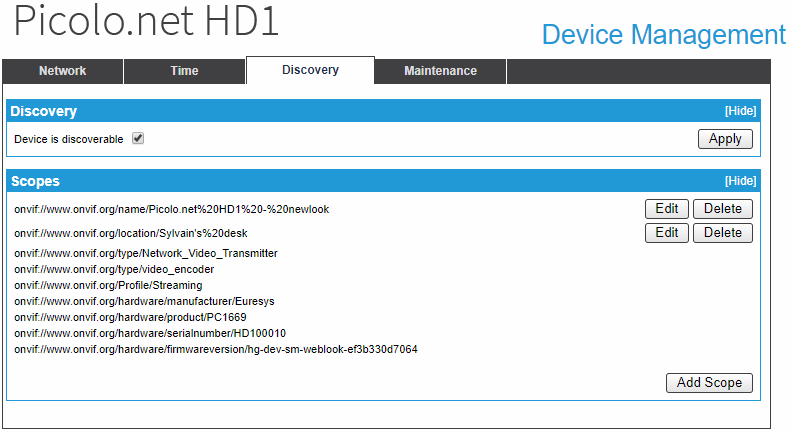Screen dimensions: 790x433
Task: Hide the Discovery section
Action: [740, 111]
